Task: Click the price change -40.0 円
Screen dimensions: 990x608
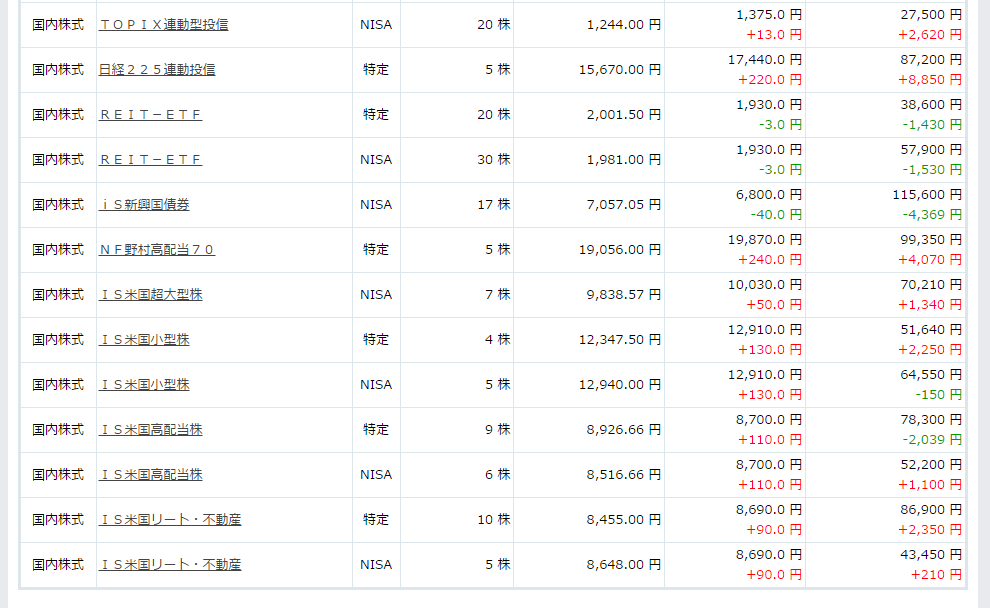Action: tap(776, 215)
